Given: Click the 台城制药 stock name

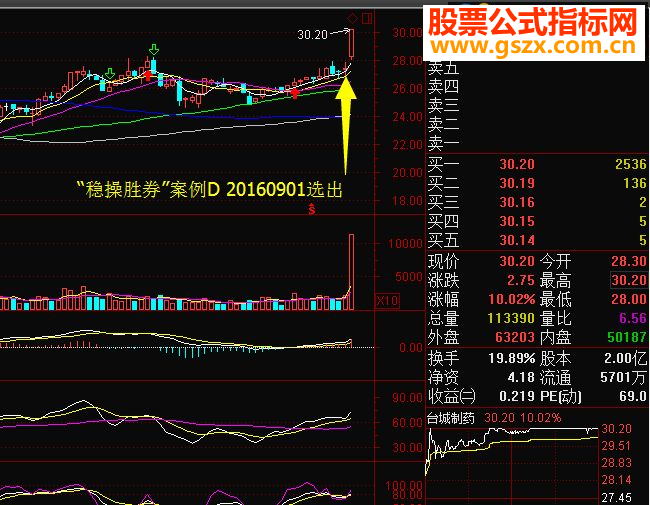Looking at the screenshot, I should point(451,418).
